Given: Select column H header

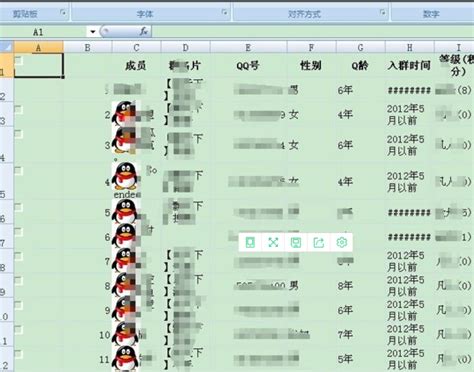Looking at the screenshot, I should pos(410,47).
